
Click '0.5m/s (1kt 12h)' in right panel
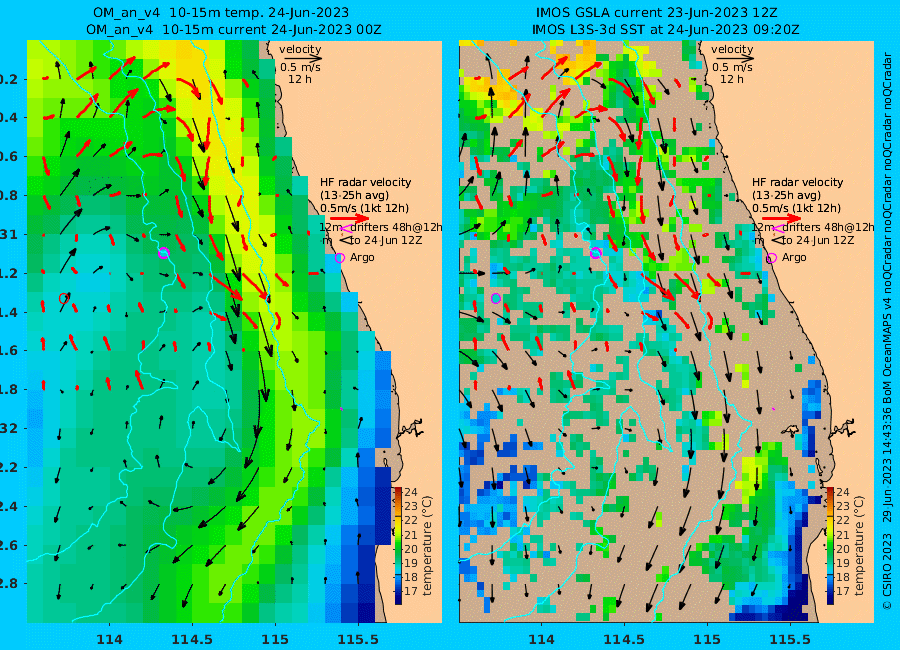(797, 208)
